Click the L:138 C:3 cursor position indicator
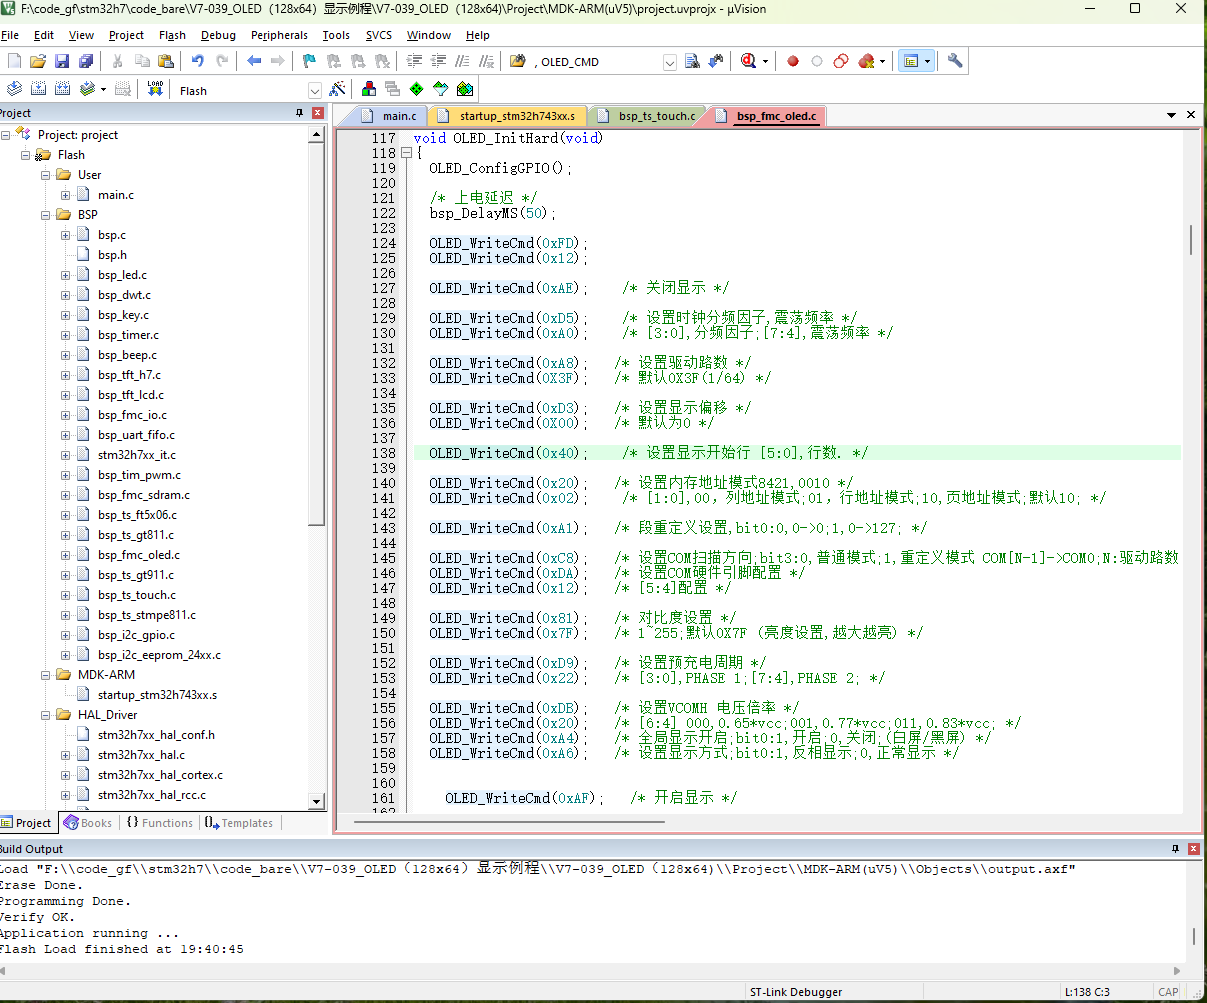 (x=1088, y=992)
